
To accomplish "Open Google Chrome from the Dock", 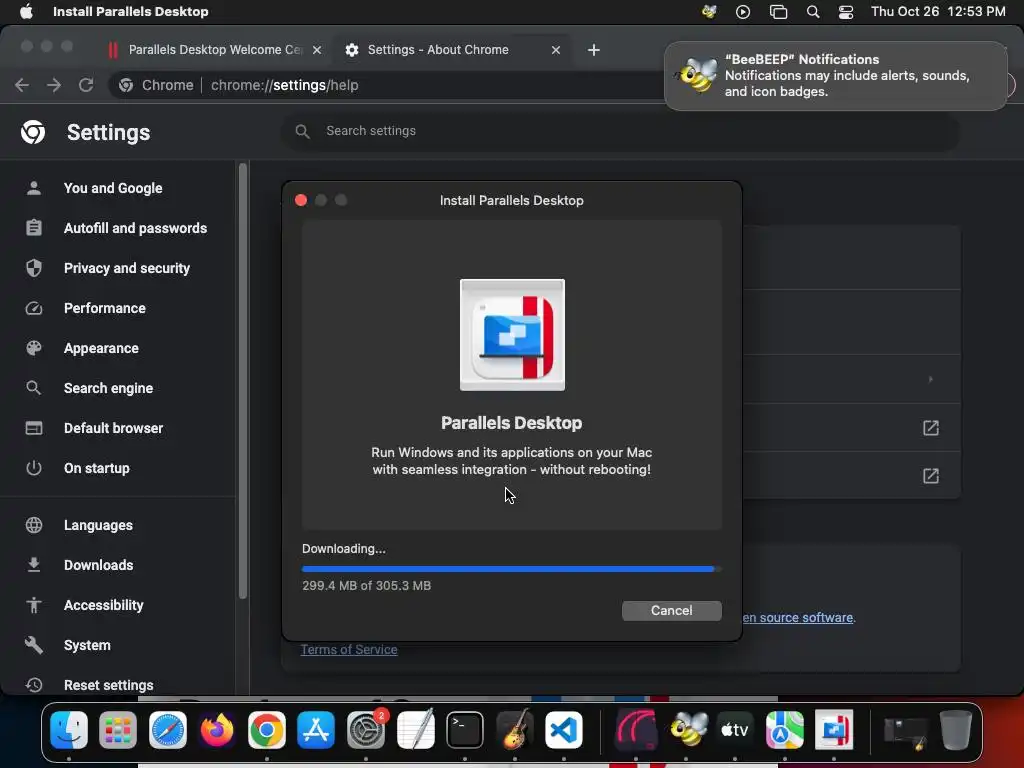I will pos(266,730).
